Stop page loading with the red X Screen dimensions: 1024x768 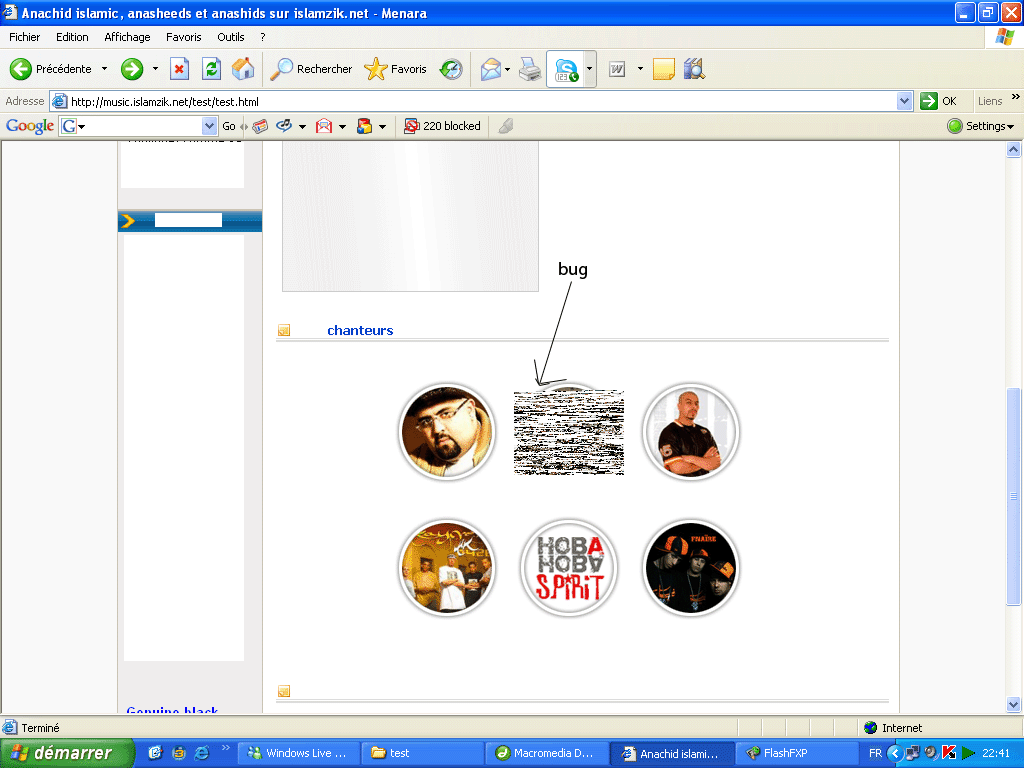[x=179, y=69]
